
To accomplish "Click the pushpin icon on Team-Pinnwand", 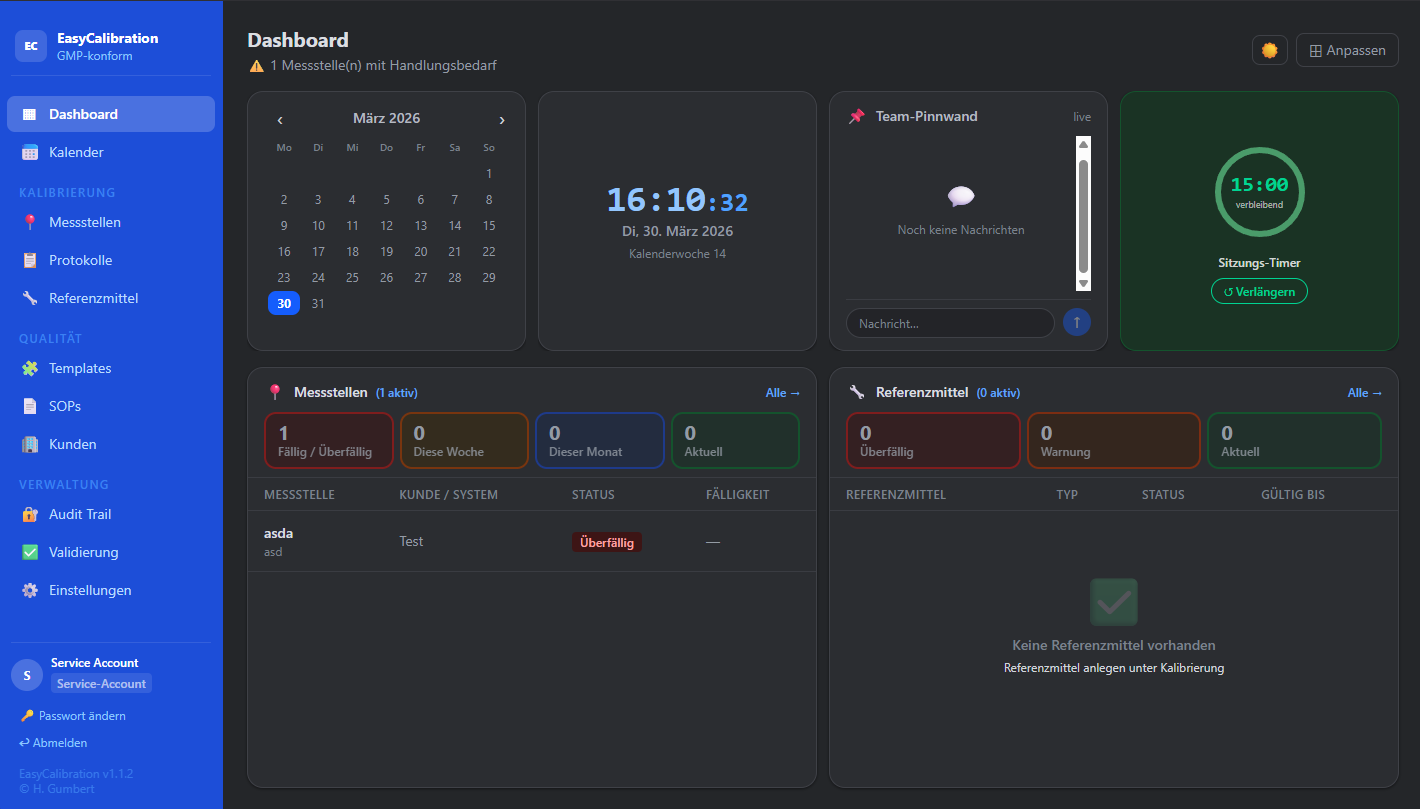I will coord(857,116).
